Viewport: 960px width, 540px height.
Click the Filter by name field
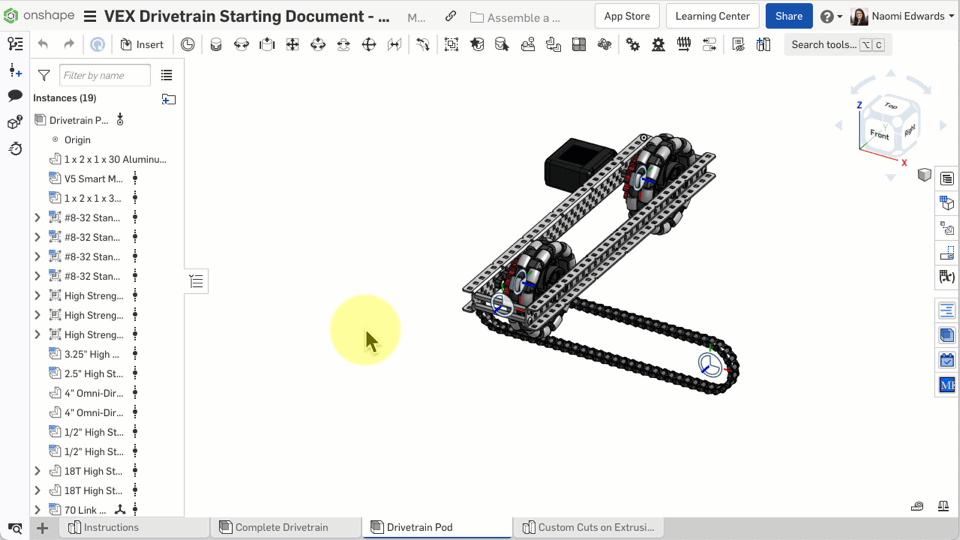tap(104, 75)
